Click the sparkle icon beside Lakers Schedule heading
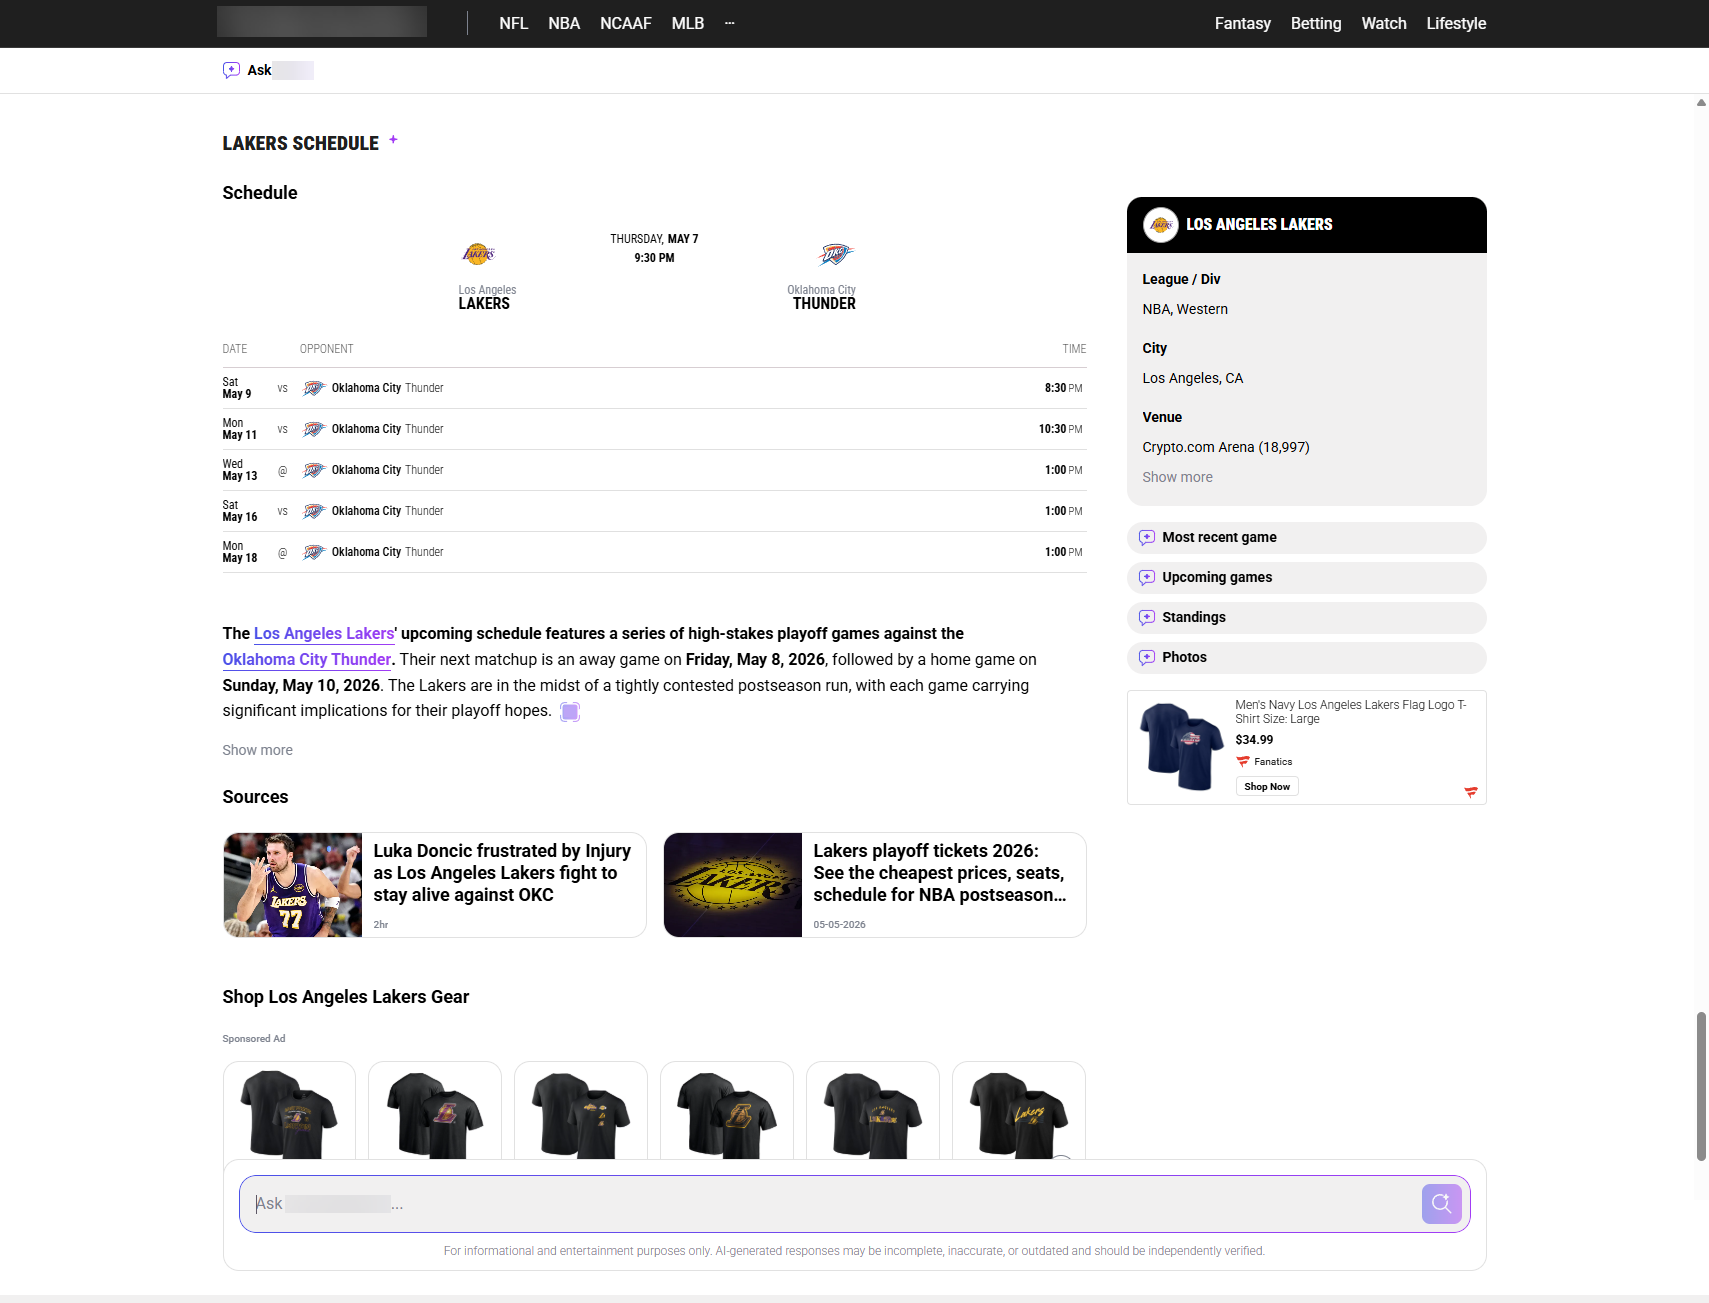Image resolution: width=1709 pixels, height=1303 pixels. 393,140
